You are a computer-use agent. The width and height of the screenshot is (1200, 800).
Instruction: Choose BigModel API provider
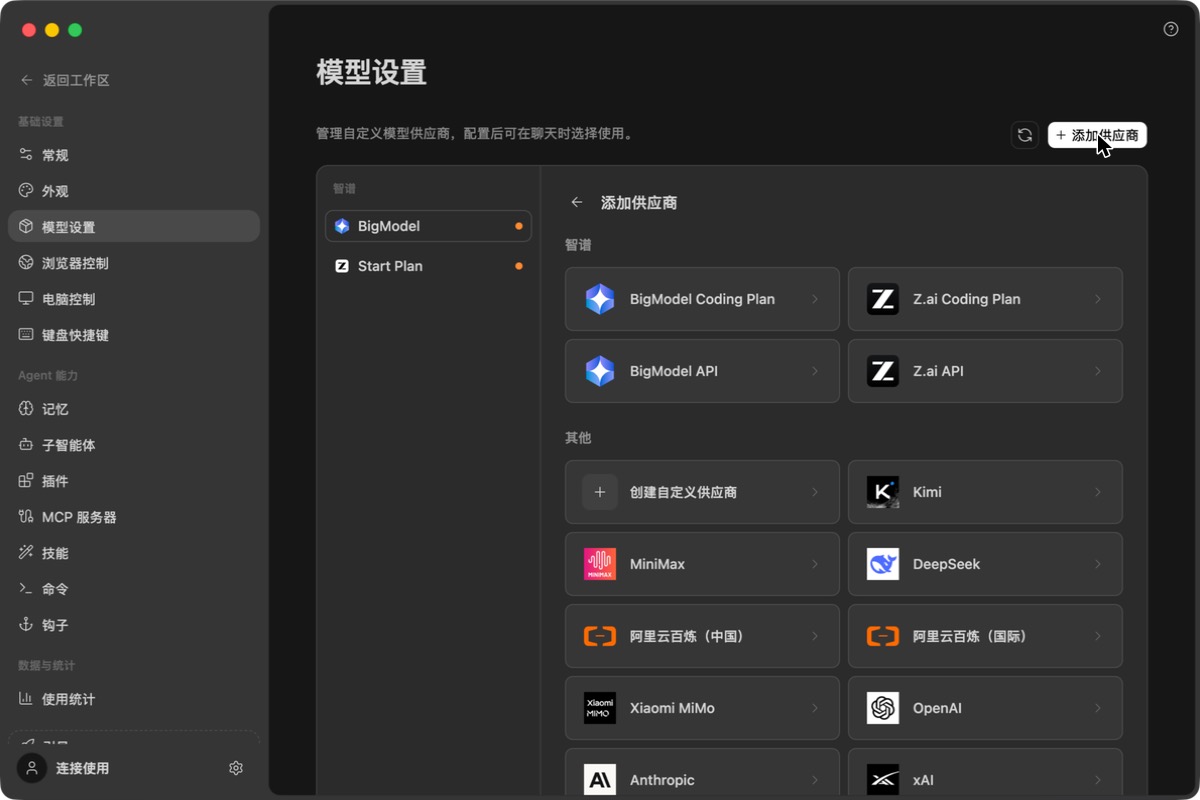pyautogui.click(x=702, y=371)
